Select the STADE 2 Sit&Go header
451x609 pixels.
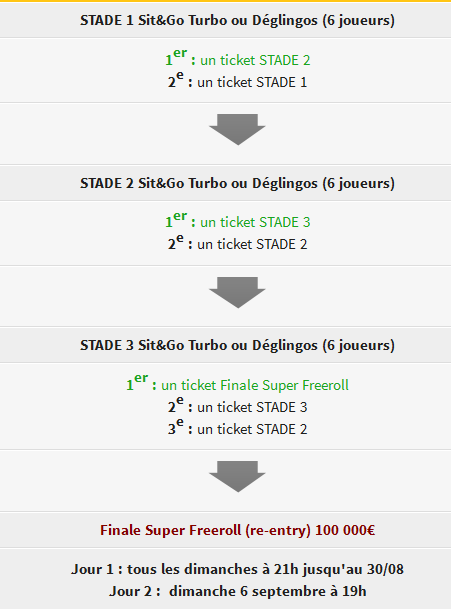coord(237,183)
